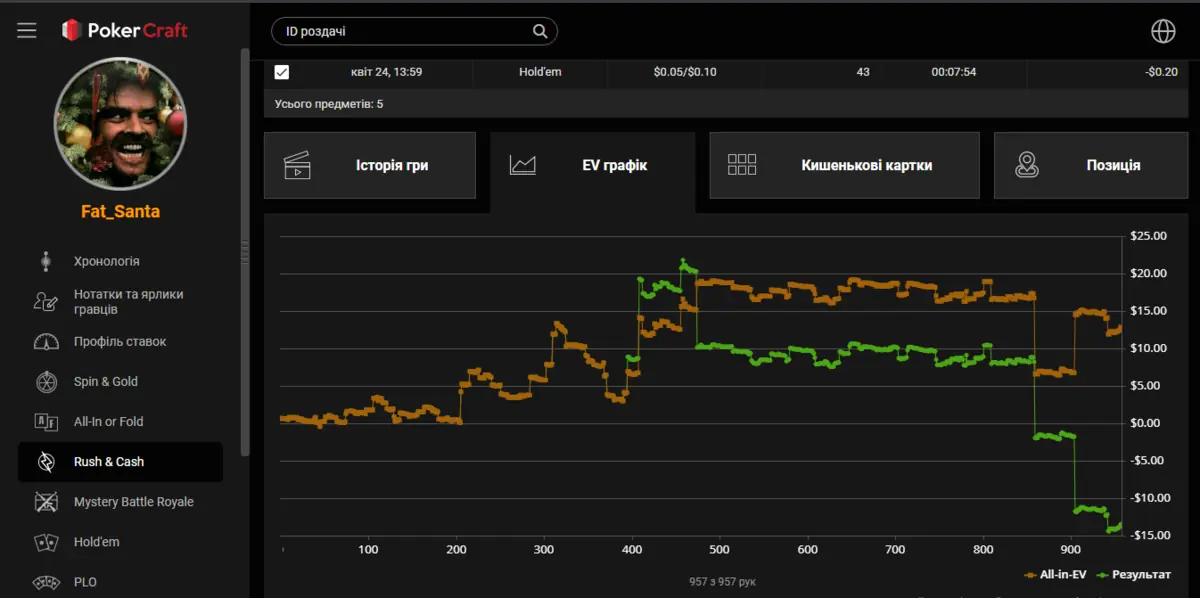Click the search magnifier icon
Screen dimensions: 1200x598
540,31
